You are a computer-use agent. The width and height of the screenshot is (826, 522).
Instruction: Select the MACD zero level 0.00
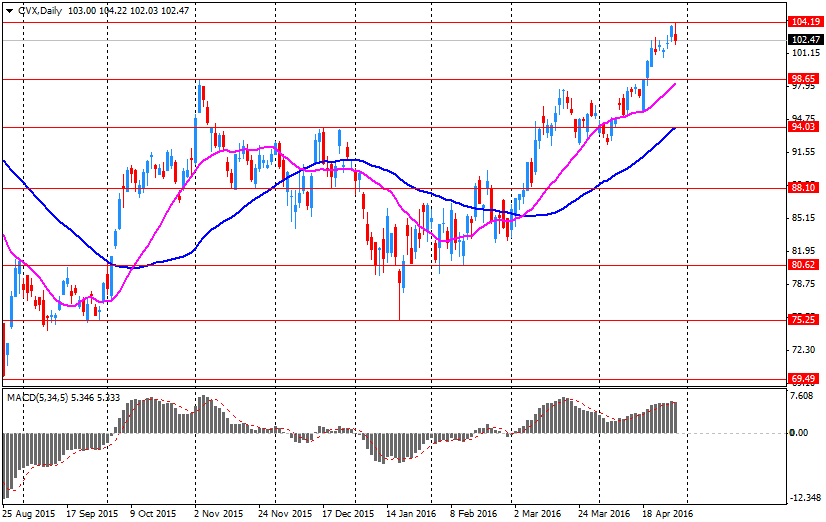pos(799,433)
